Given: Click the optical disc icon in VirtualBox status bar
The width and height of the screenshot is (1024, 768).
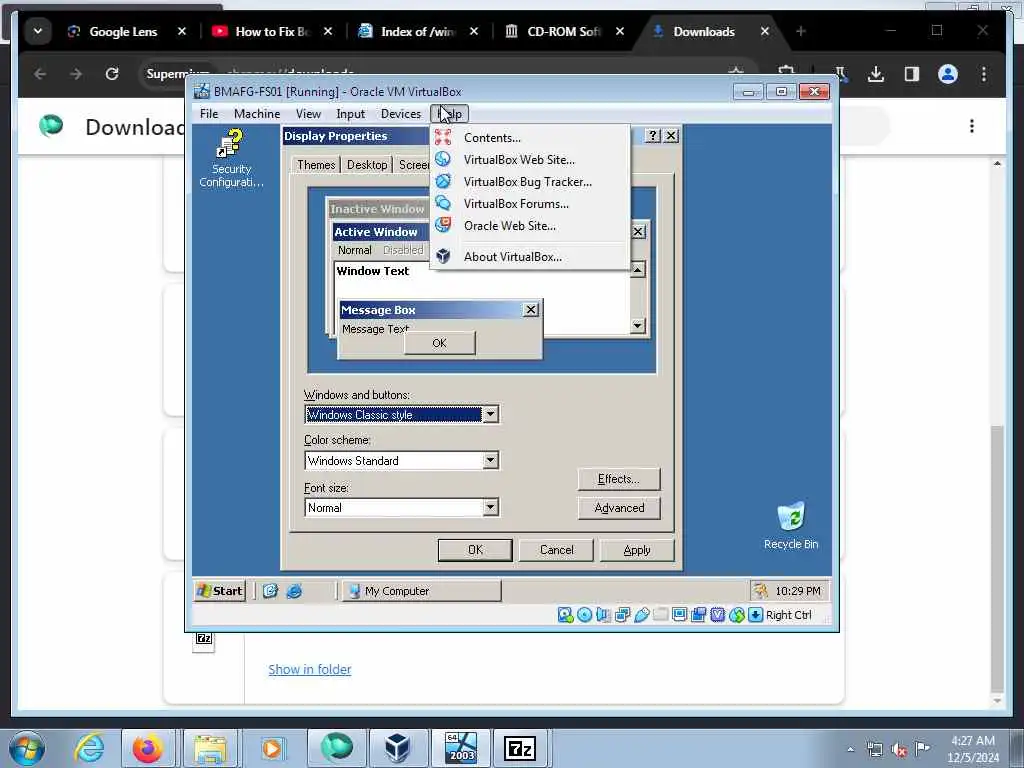Looking at the screenshot, I should click(584, 615).
